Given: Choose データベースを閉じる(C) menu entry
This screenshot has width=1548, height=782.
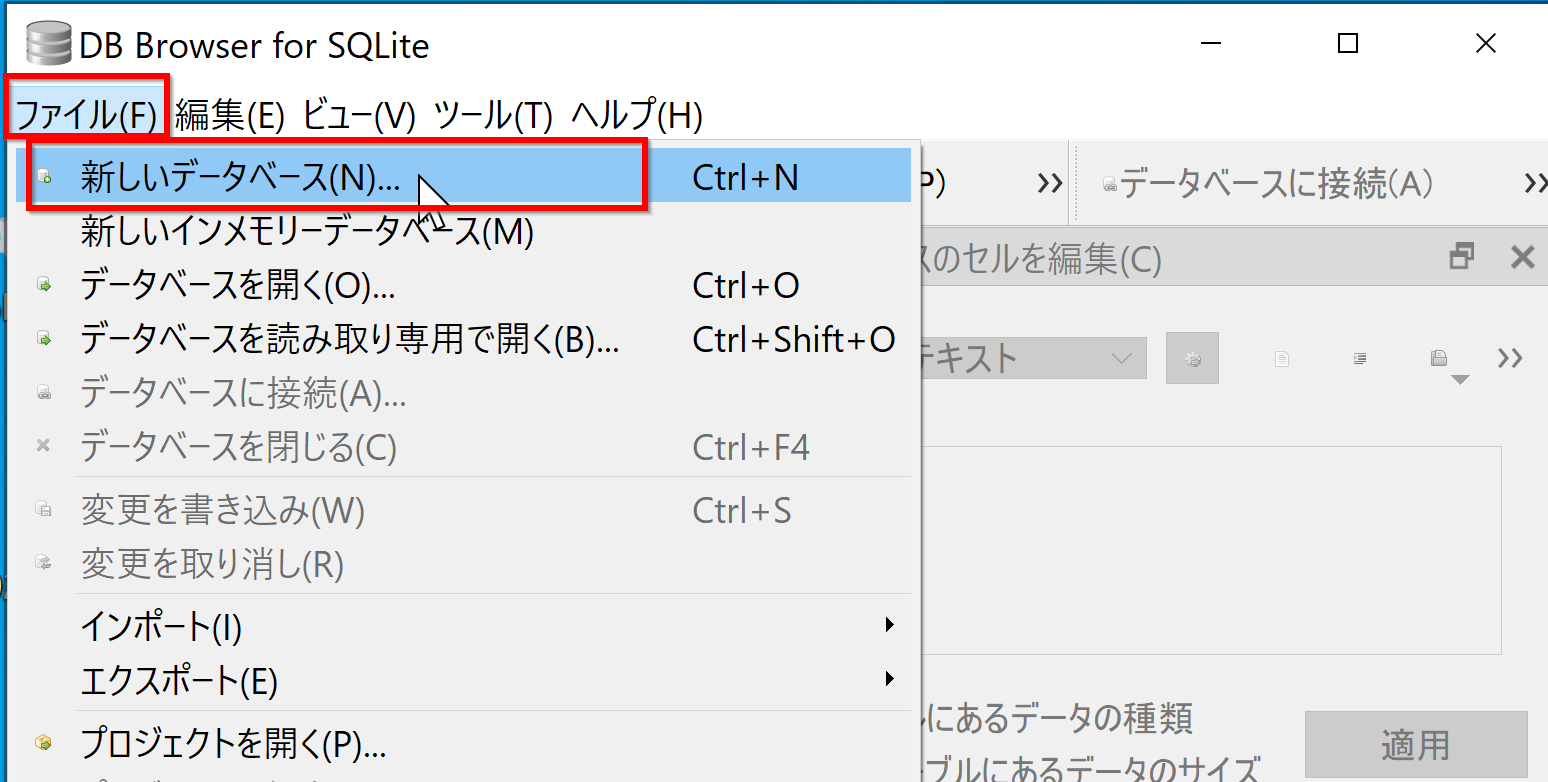Looking at the screenshot, I should (x=465, y=447).
